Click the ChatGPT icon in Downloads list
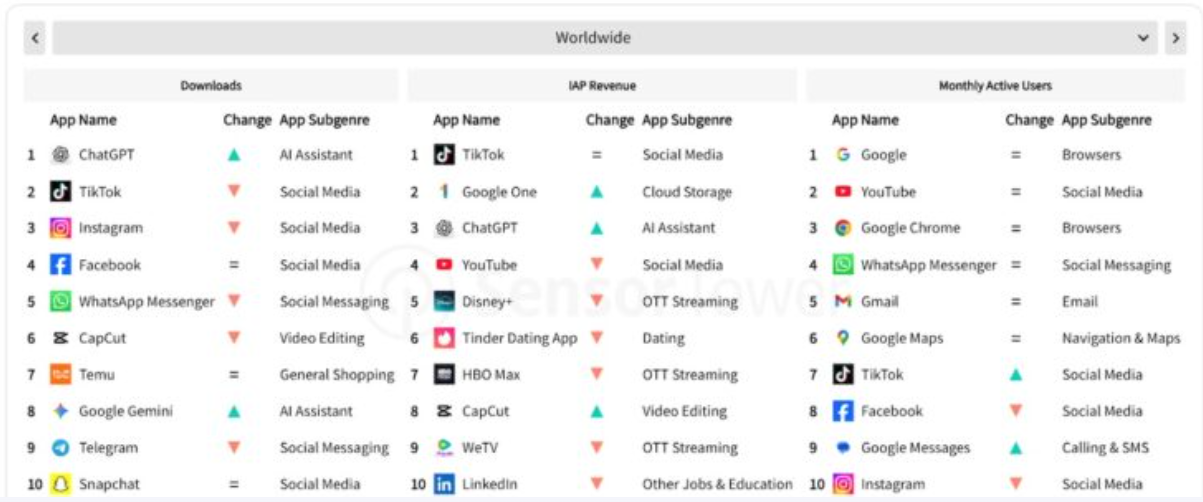 click(61, 155)
